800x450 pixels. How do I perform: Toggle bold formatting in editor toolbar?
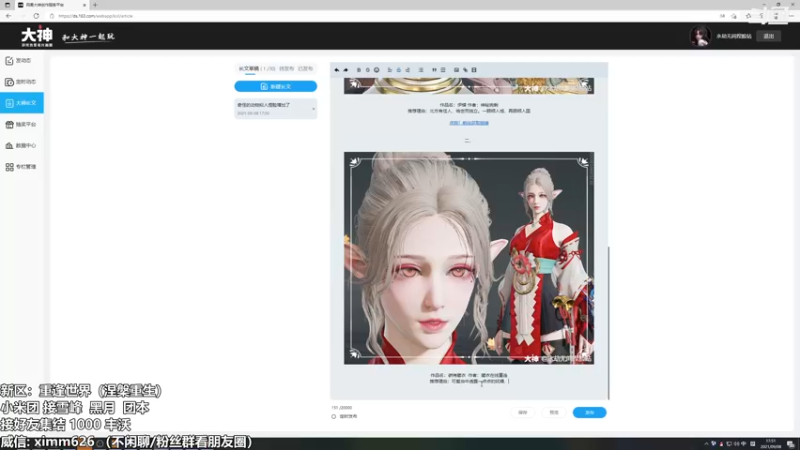[x=359, y=70]
